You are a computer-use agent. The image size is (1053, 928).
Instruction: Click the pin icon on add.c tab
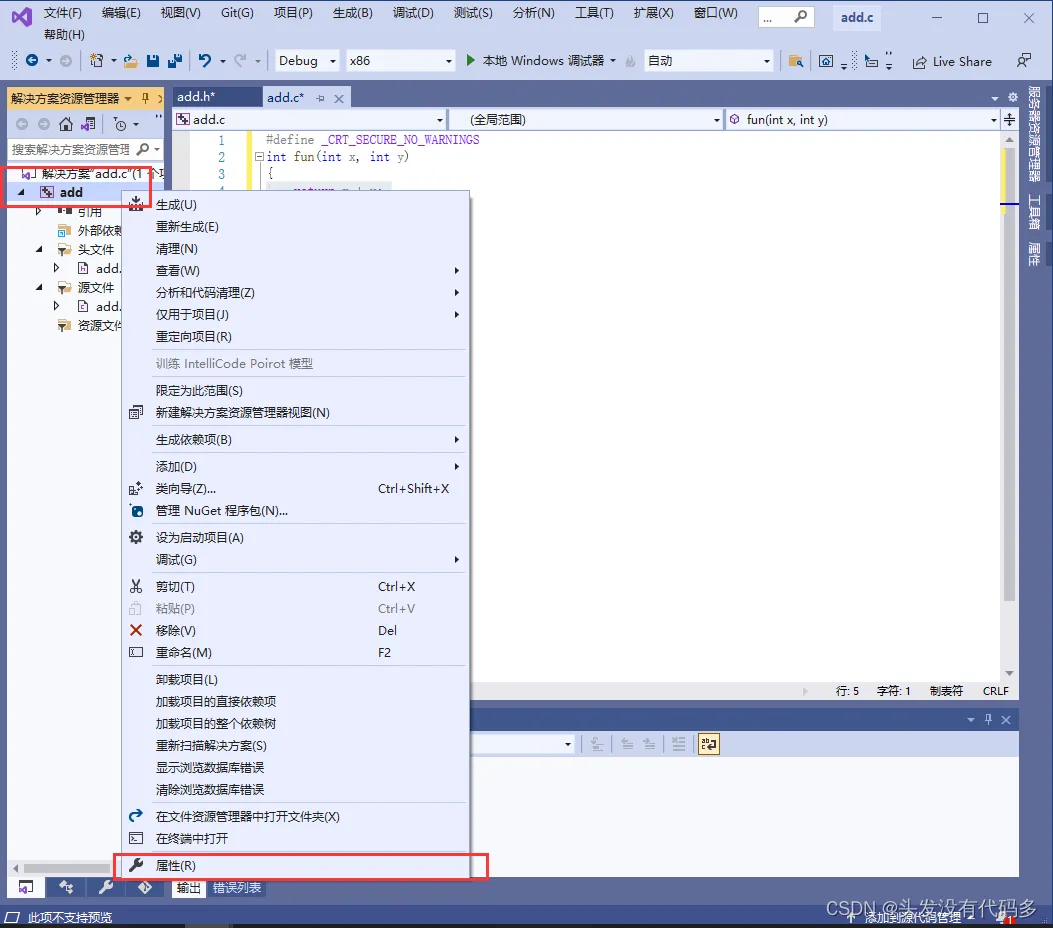[320, 99]
